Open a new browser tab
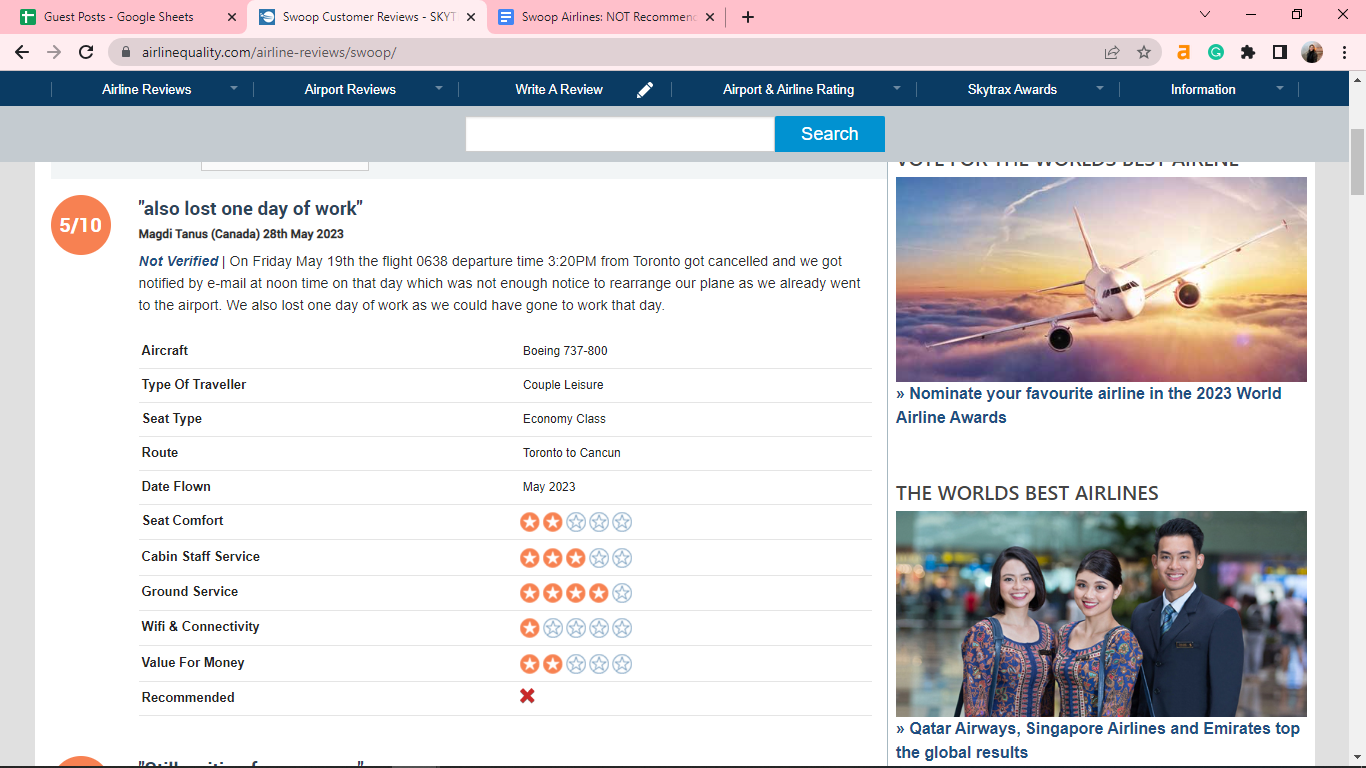Viewport: 1366px width, 768px height. [748, 17]
